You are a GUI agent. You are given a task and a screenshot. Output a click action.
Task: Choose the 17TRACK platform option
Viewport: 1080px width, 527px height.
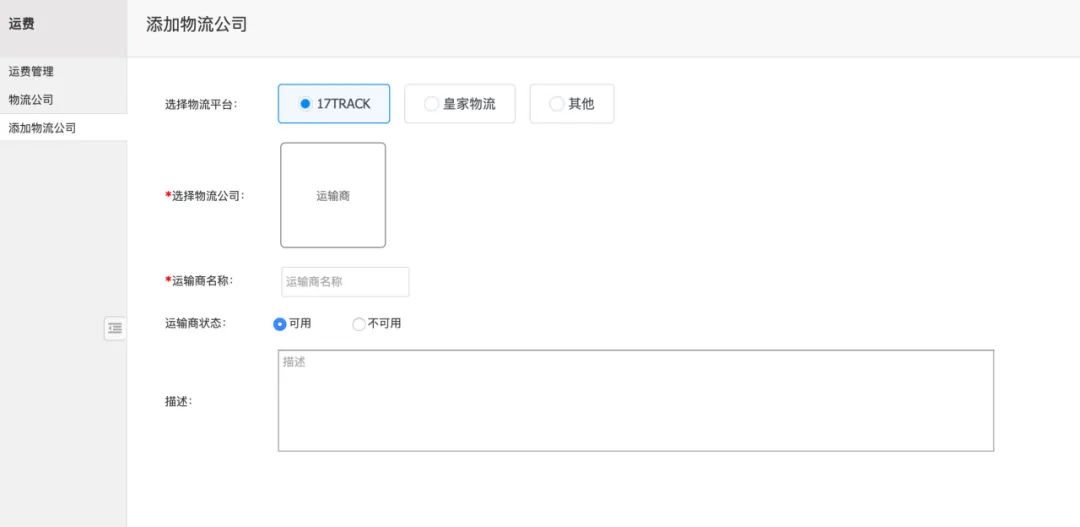(334, 104)
